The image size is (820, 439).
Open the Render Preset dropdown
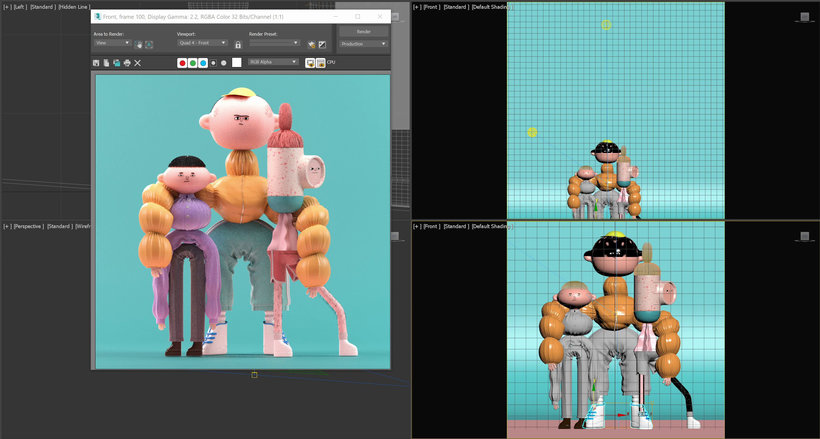tap(274, 43)
